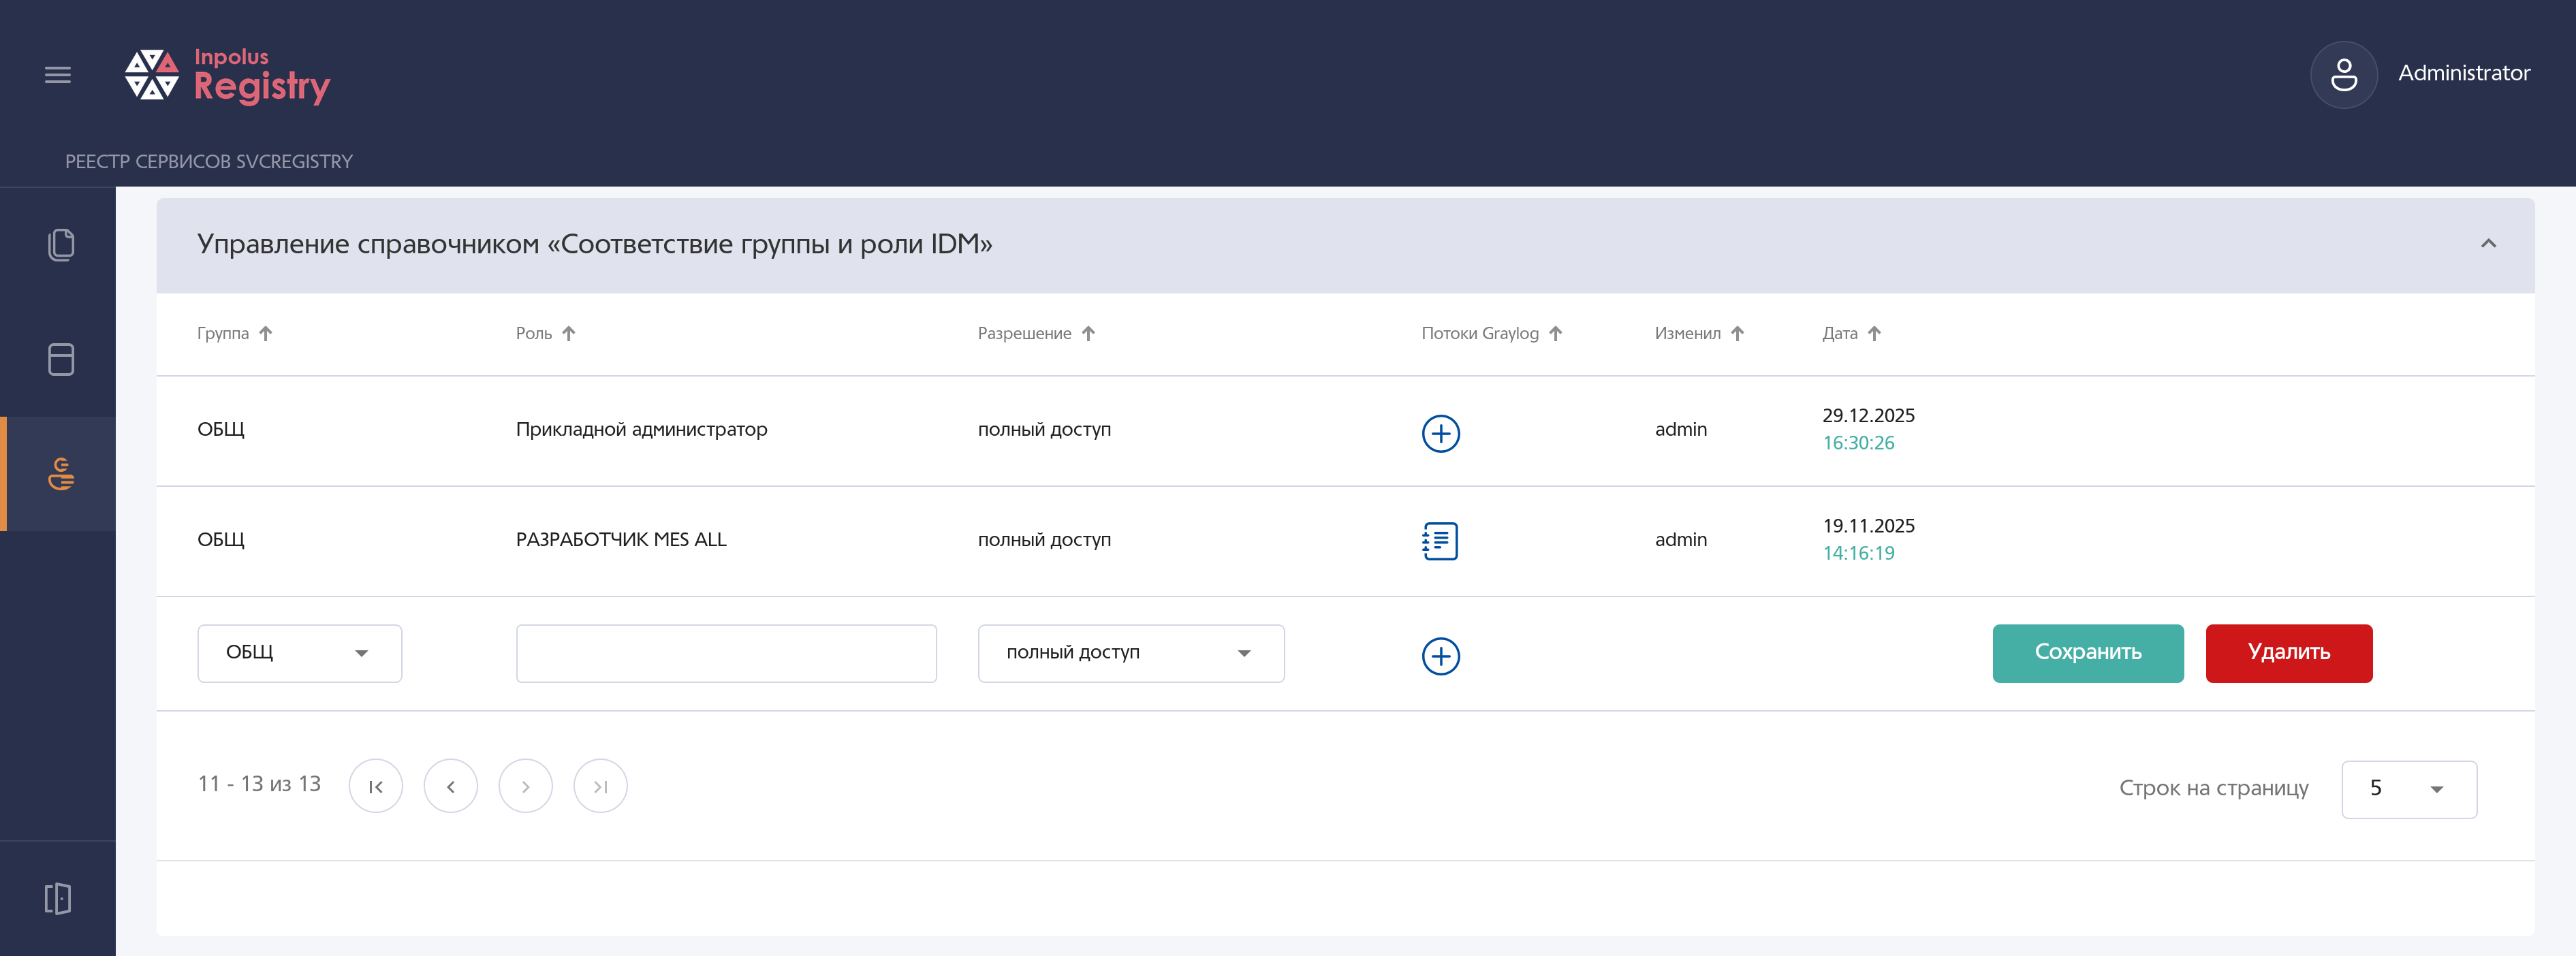
Task: Click ОБЩ in РАЗРАБОТЧИК MES ALL row
Action: (x=221, y=540)
